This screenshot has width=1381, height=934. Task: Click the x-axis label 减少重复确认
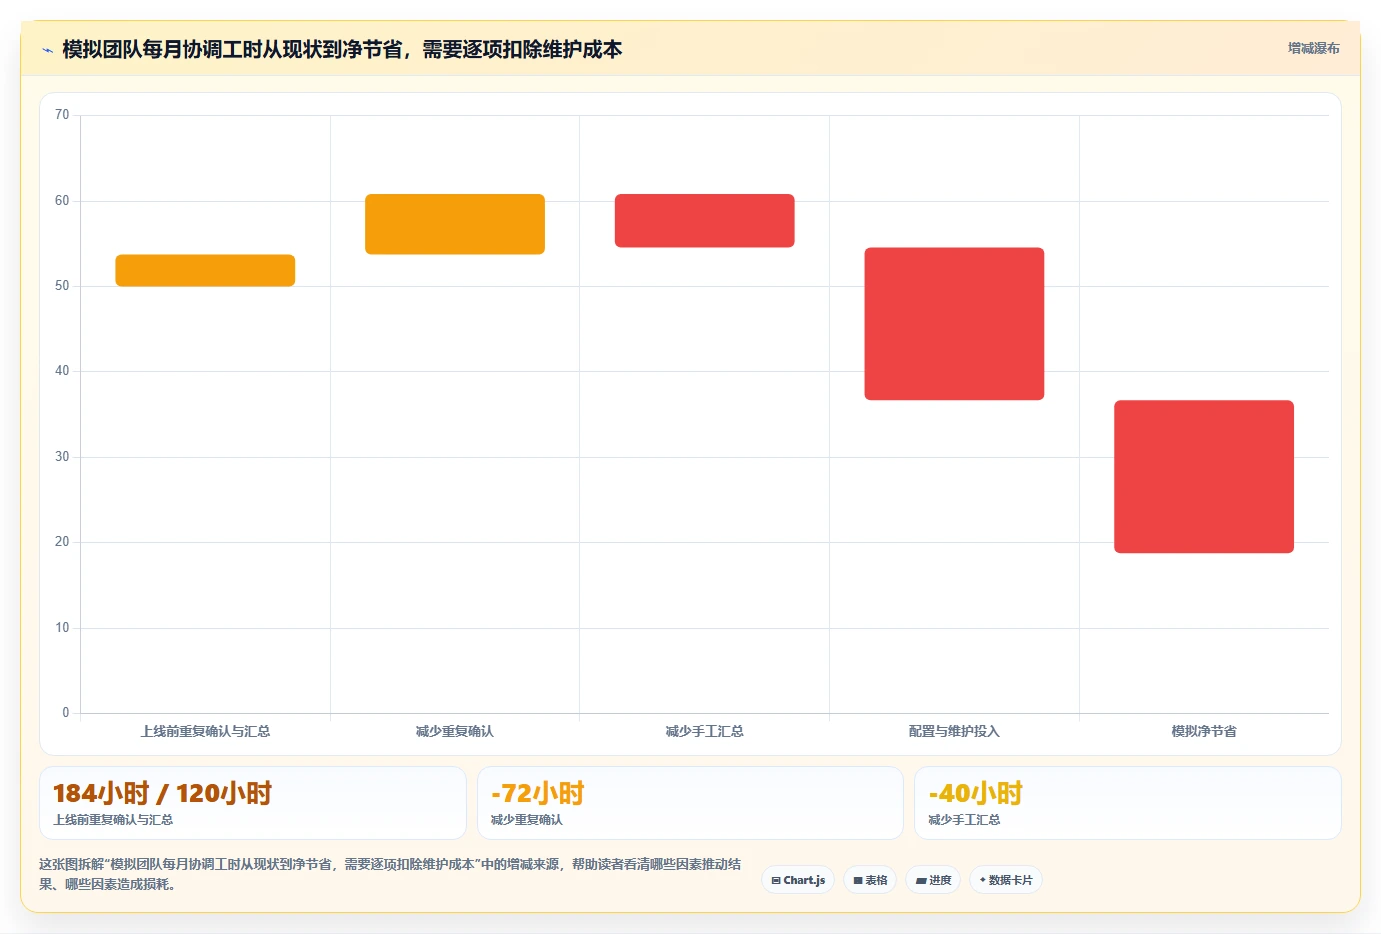pos(455,732)
